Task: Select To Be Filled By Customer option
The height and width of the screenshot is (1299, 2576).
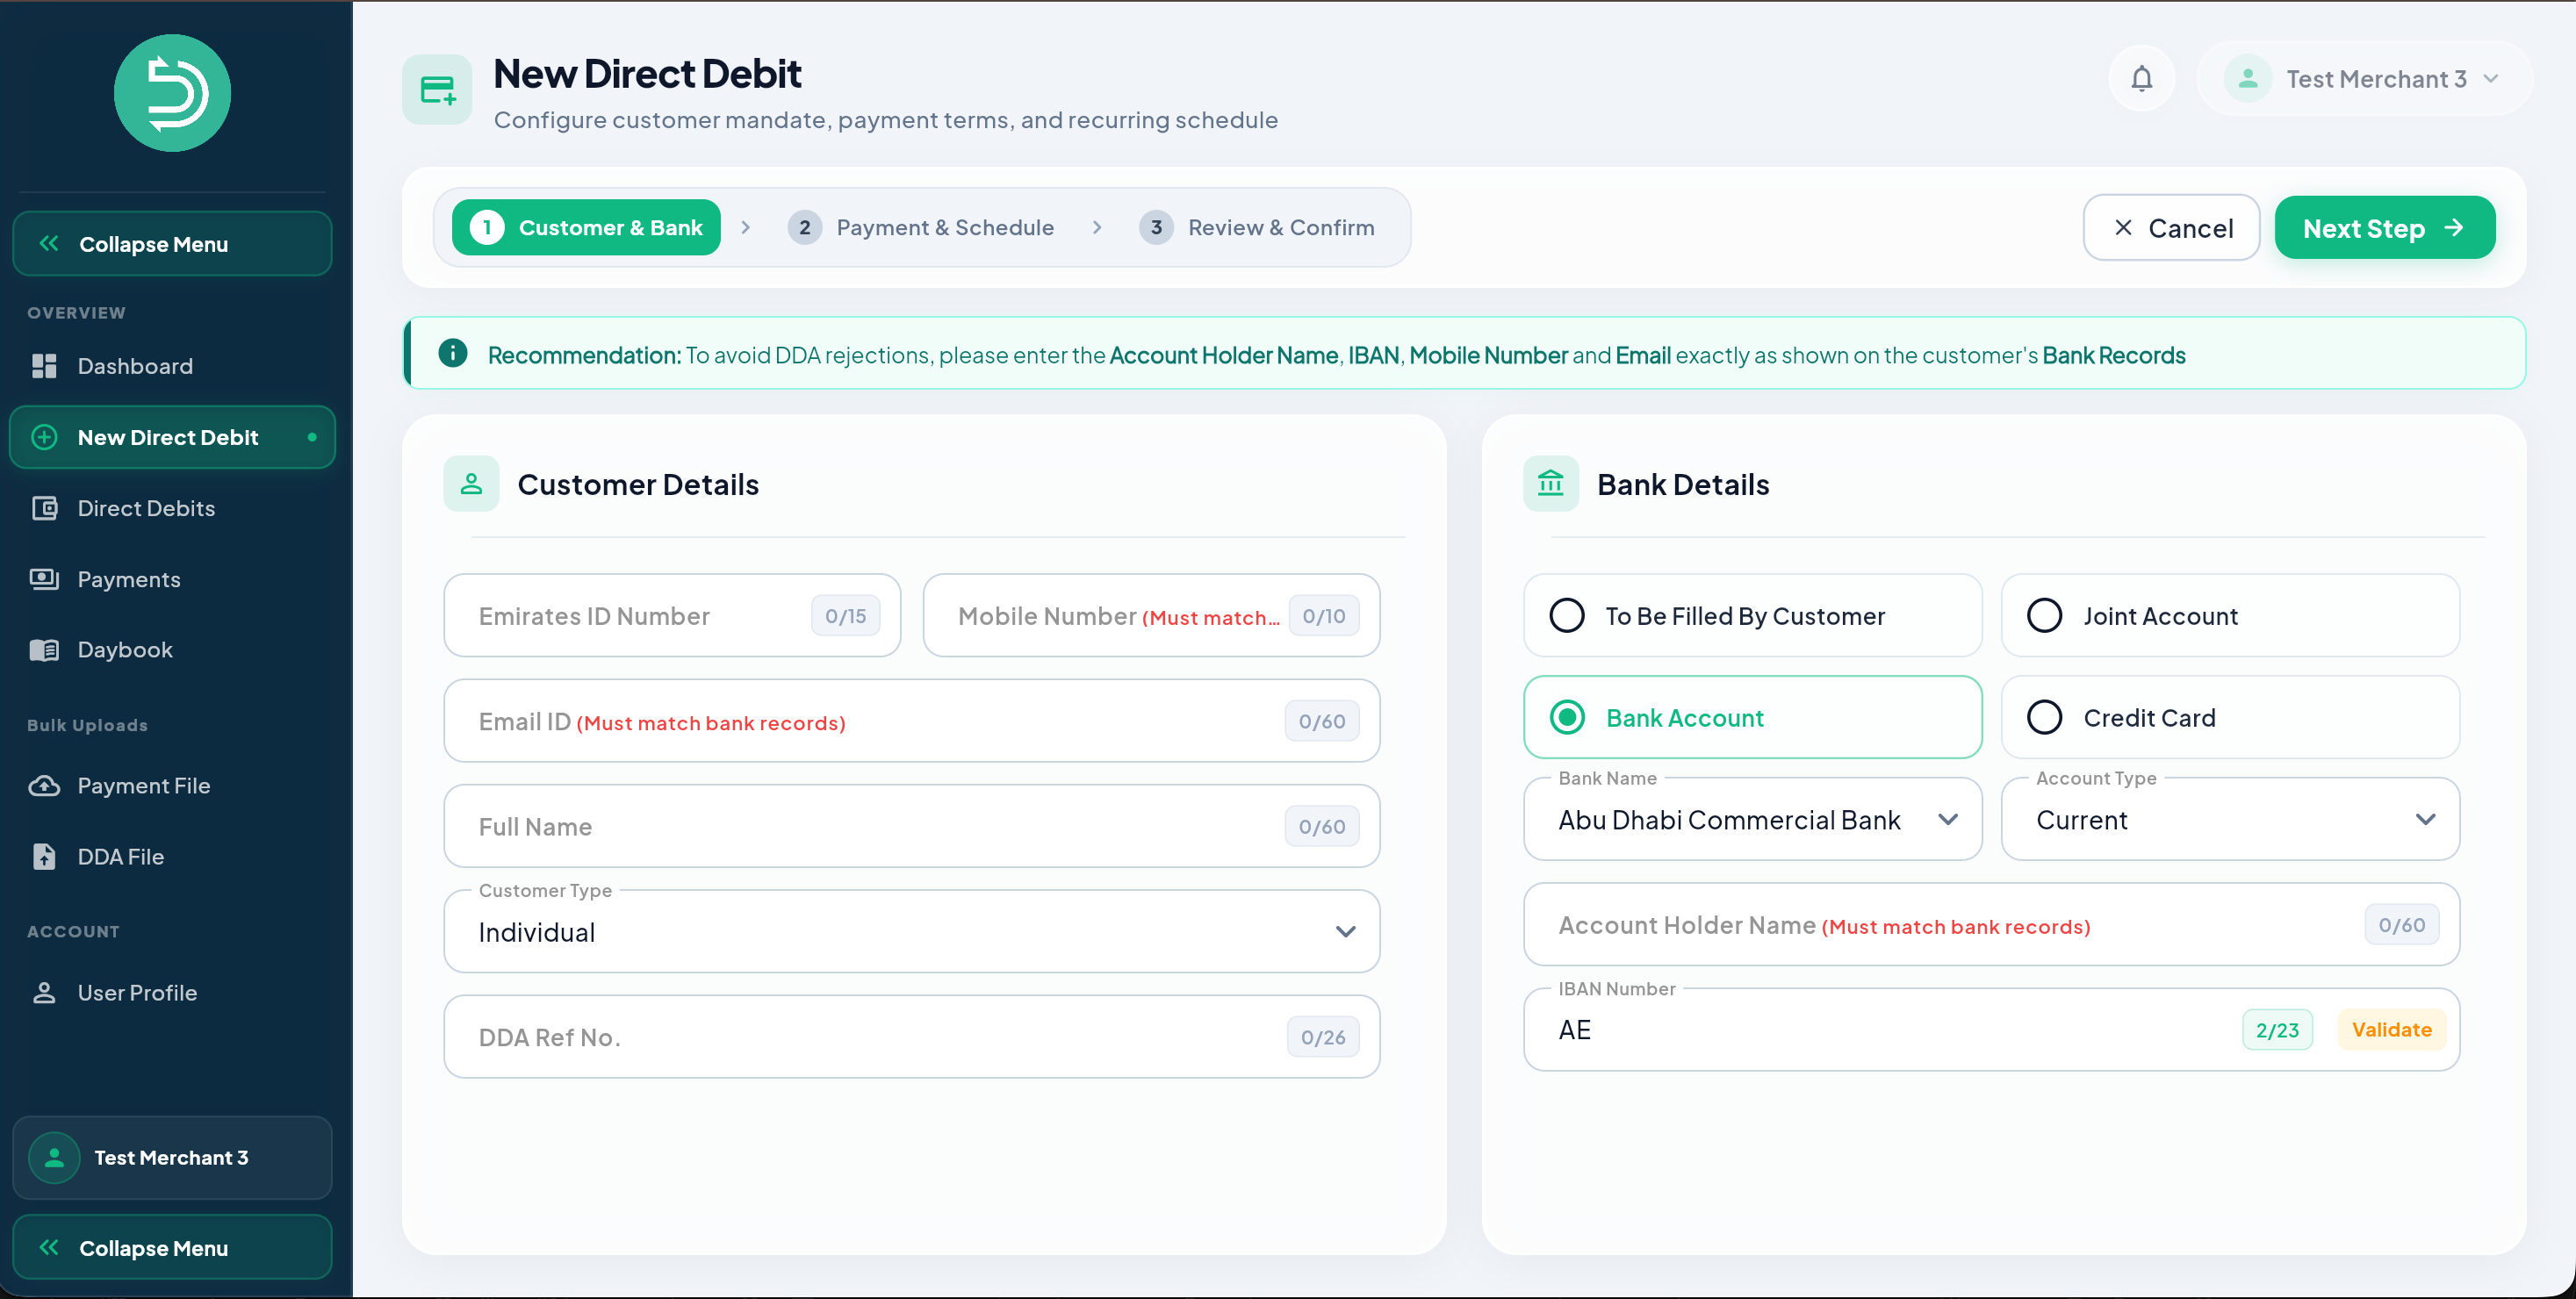Action: 1752,616
